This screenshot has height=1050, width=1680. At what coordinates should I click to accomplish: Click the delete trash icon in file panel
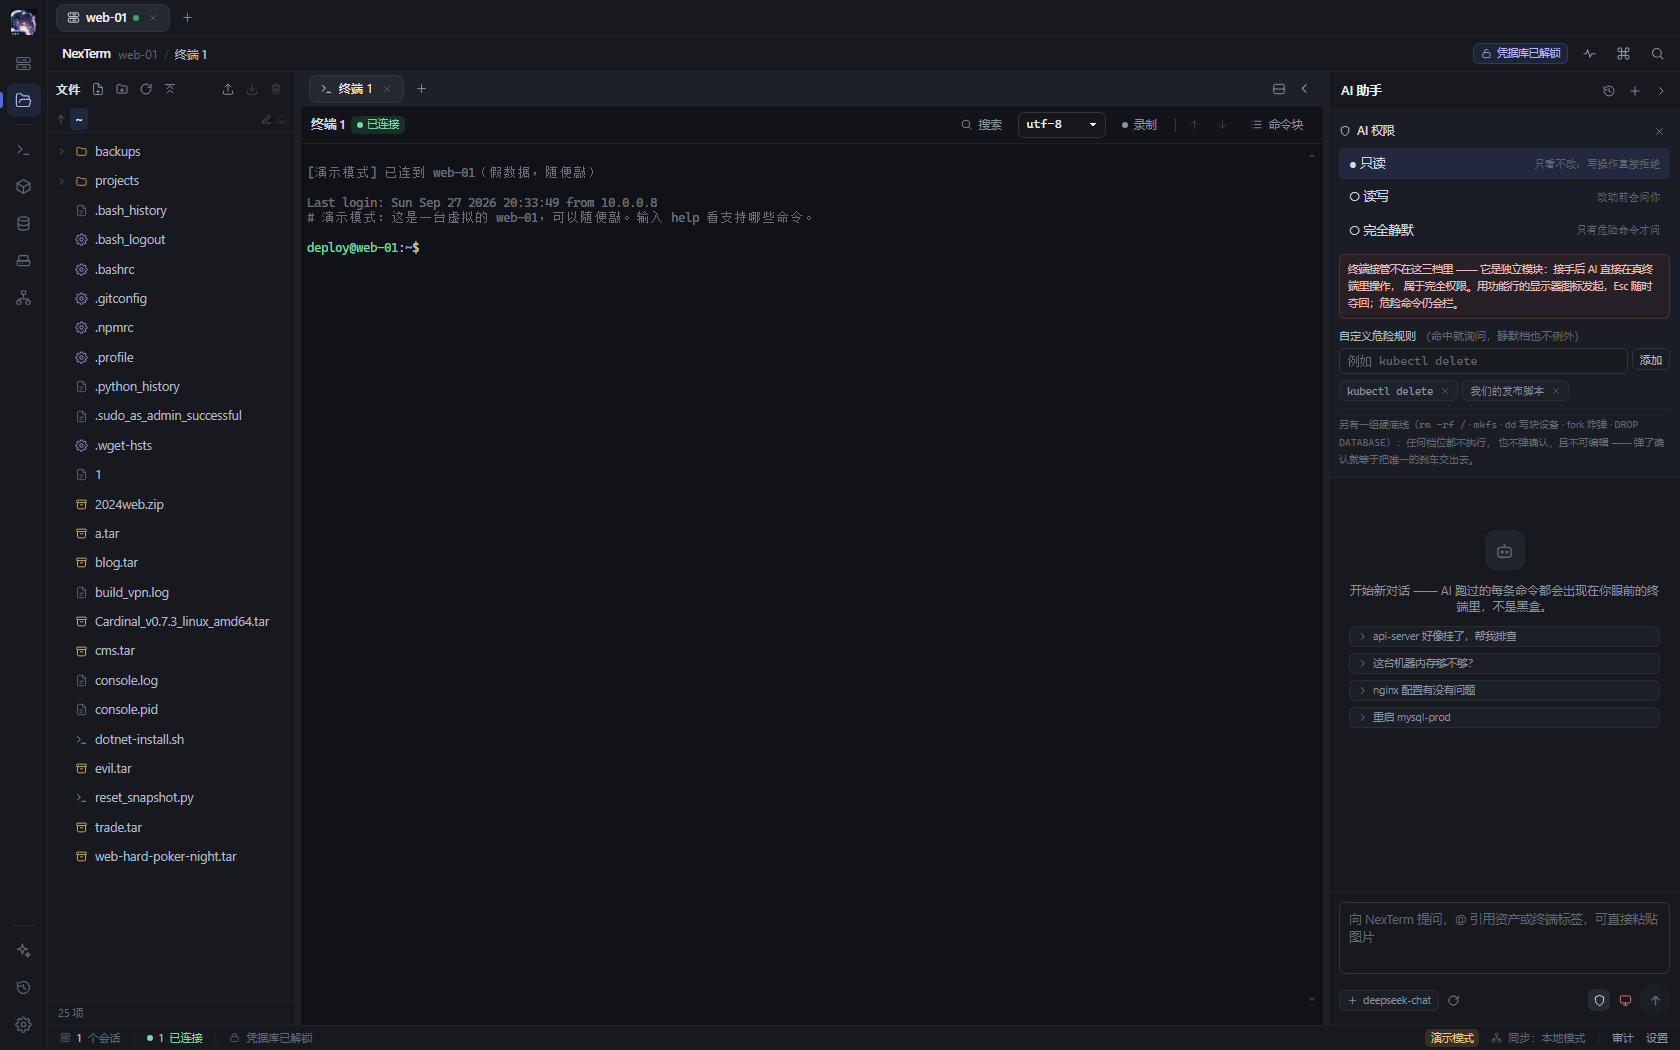tap(276, 89)
